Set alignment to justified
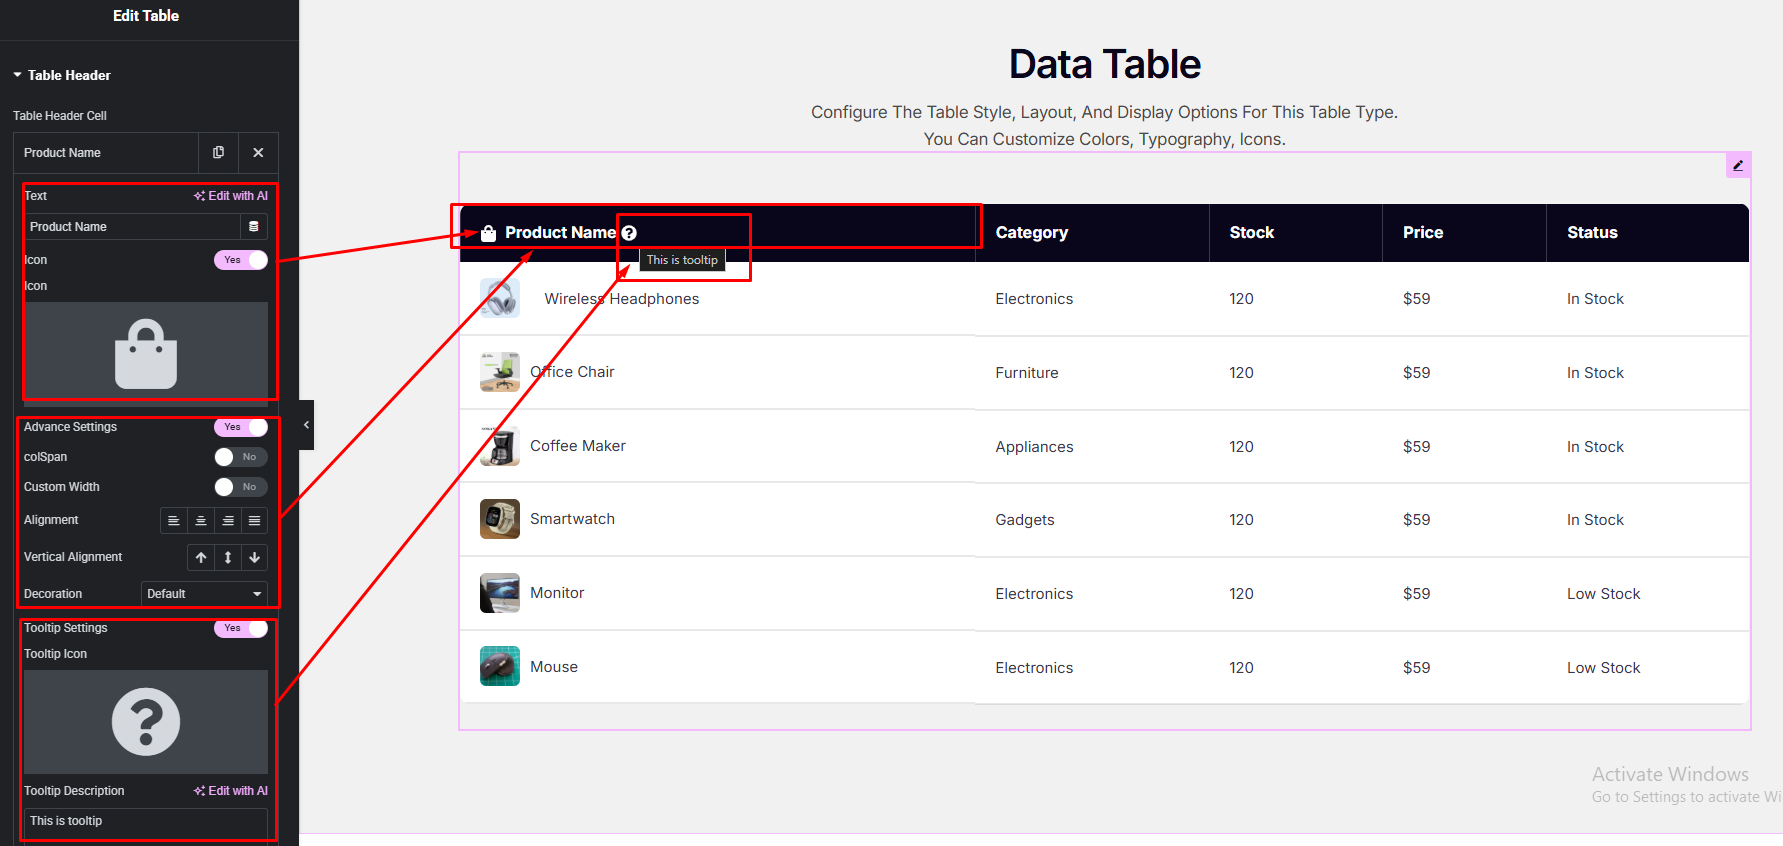The width and height of the screenshot is (1783, 846). (255, 521)
